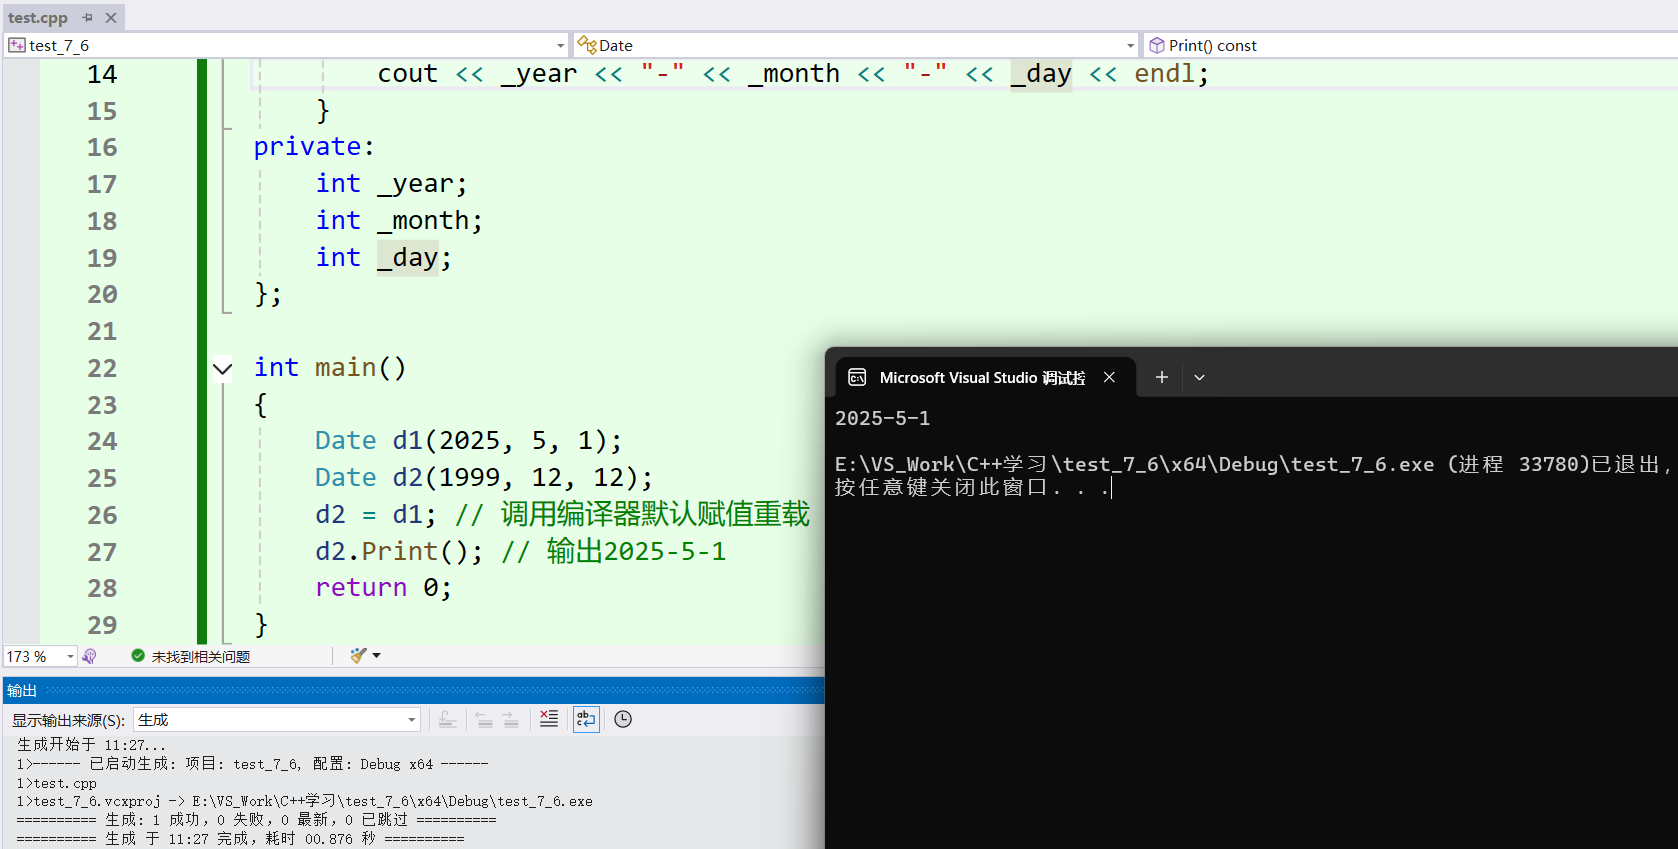Click the 显示输出来源(S): label
Image resolution: width=1678 pixels, height=849 pixels.
(x=68, y=720)
